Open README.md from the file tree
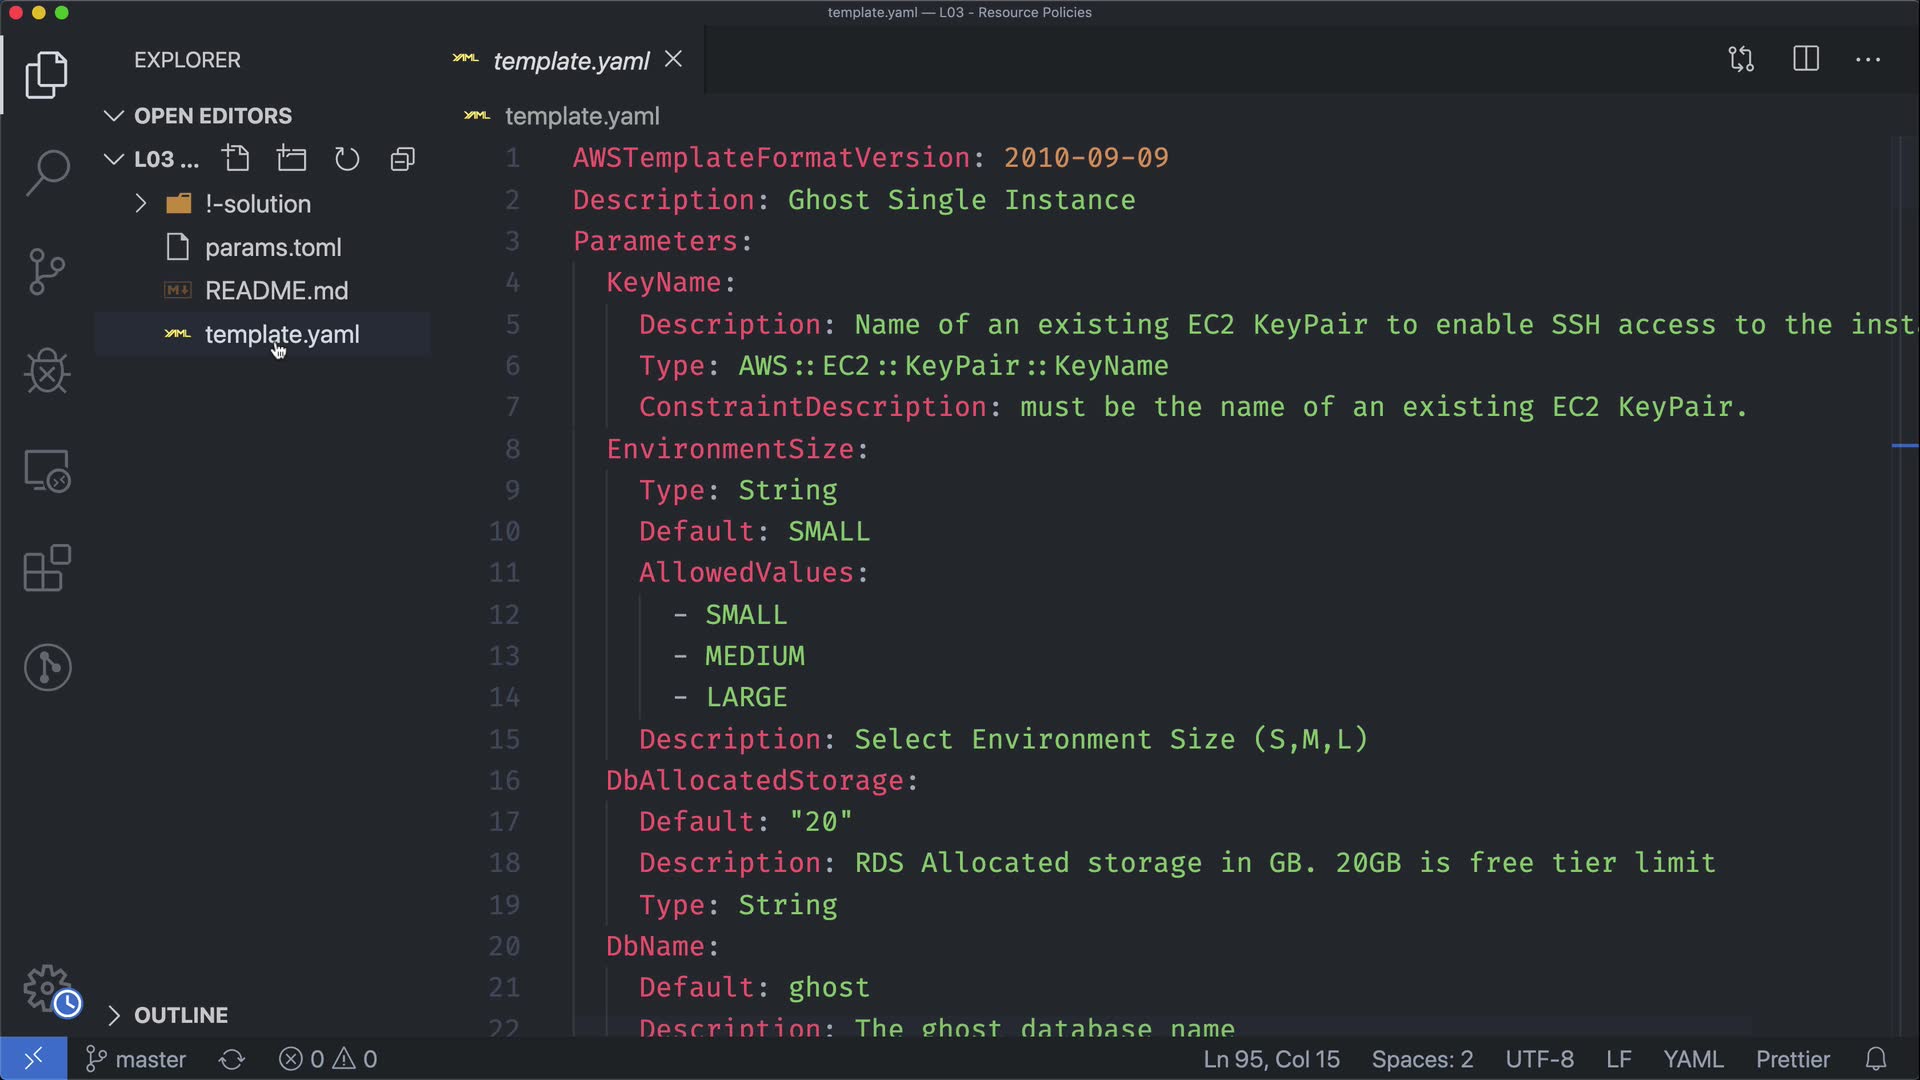1920x1080 pixels. pyautogui.click(x=276, y=291)
